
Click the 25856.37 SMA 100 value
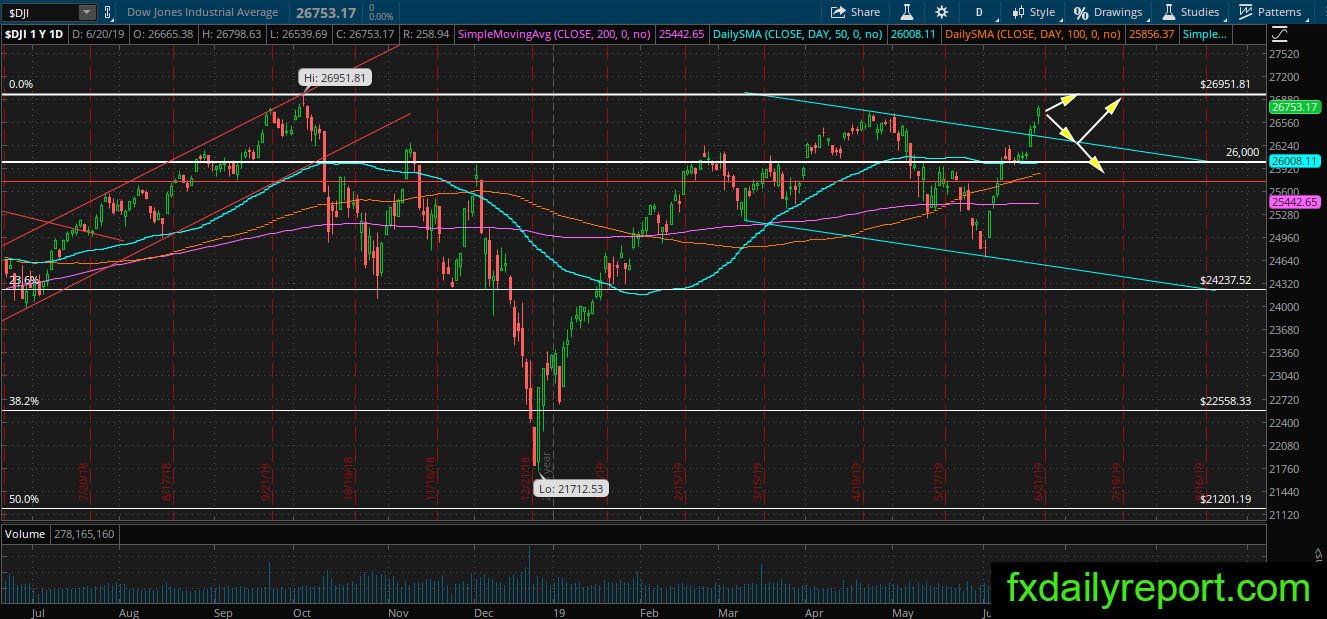[x=1152, y=34]
